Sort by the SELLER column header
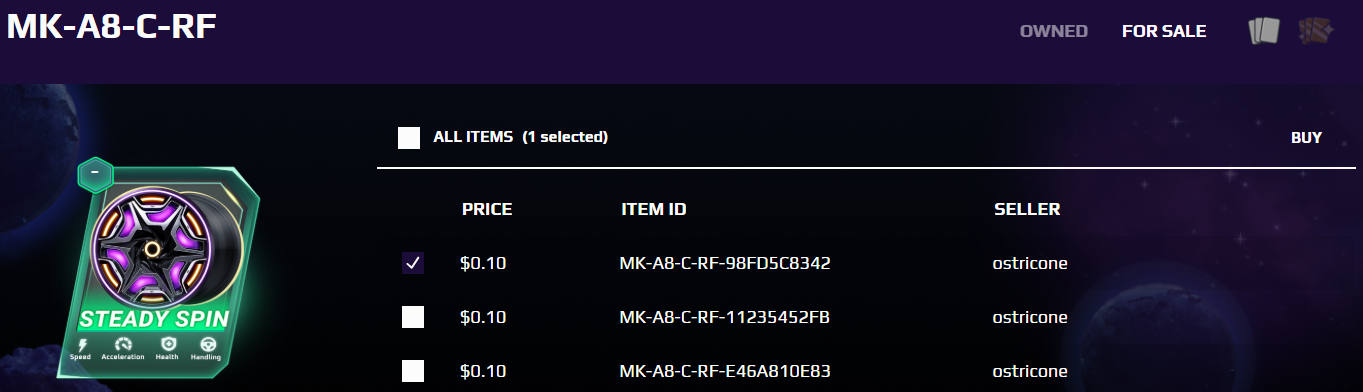This screenshot has width=1363, height=392. [1027, 210]
